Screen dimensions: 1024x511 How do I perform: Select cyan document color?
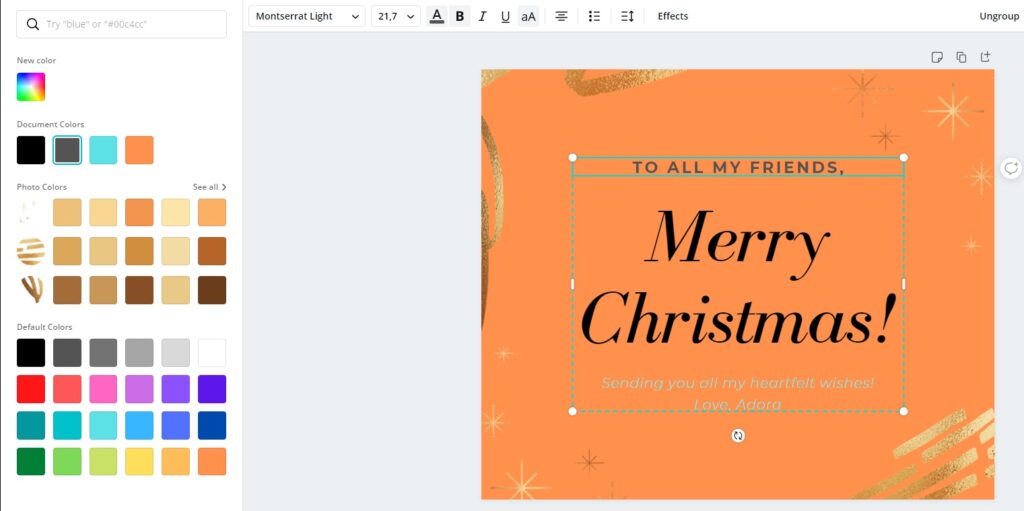(103, 150)
